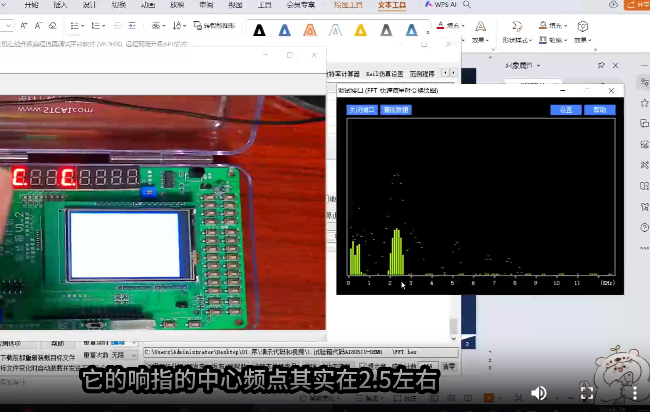
Task: Open the 形状样式 dropdown in the ribbon
Action: (x=517, y=40)
